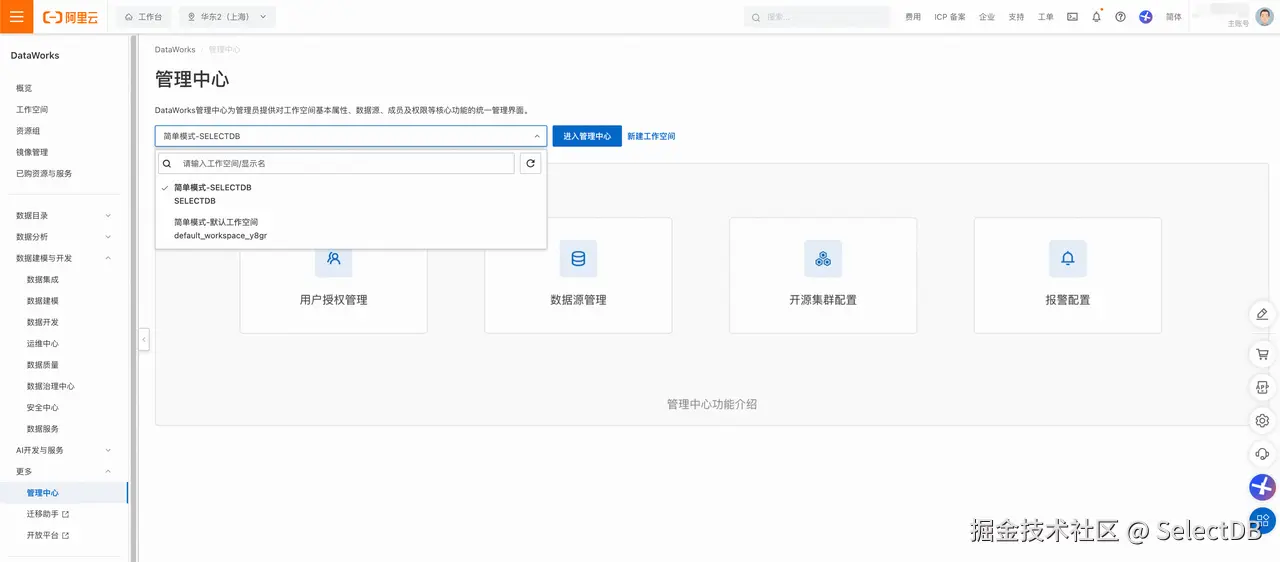Click the 报警配置 bell icon
Image resolution: width=1280 pixels, height=562 pixels.
(x=1068, y=258)
